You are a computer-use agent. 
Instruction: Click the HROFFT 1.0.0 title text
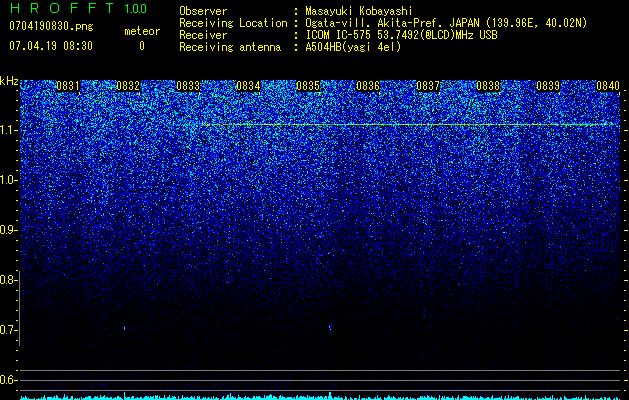pos(79,8)
